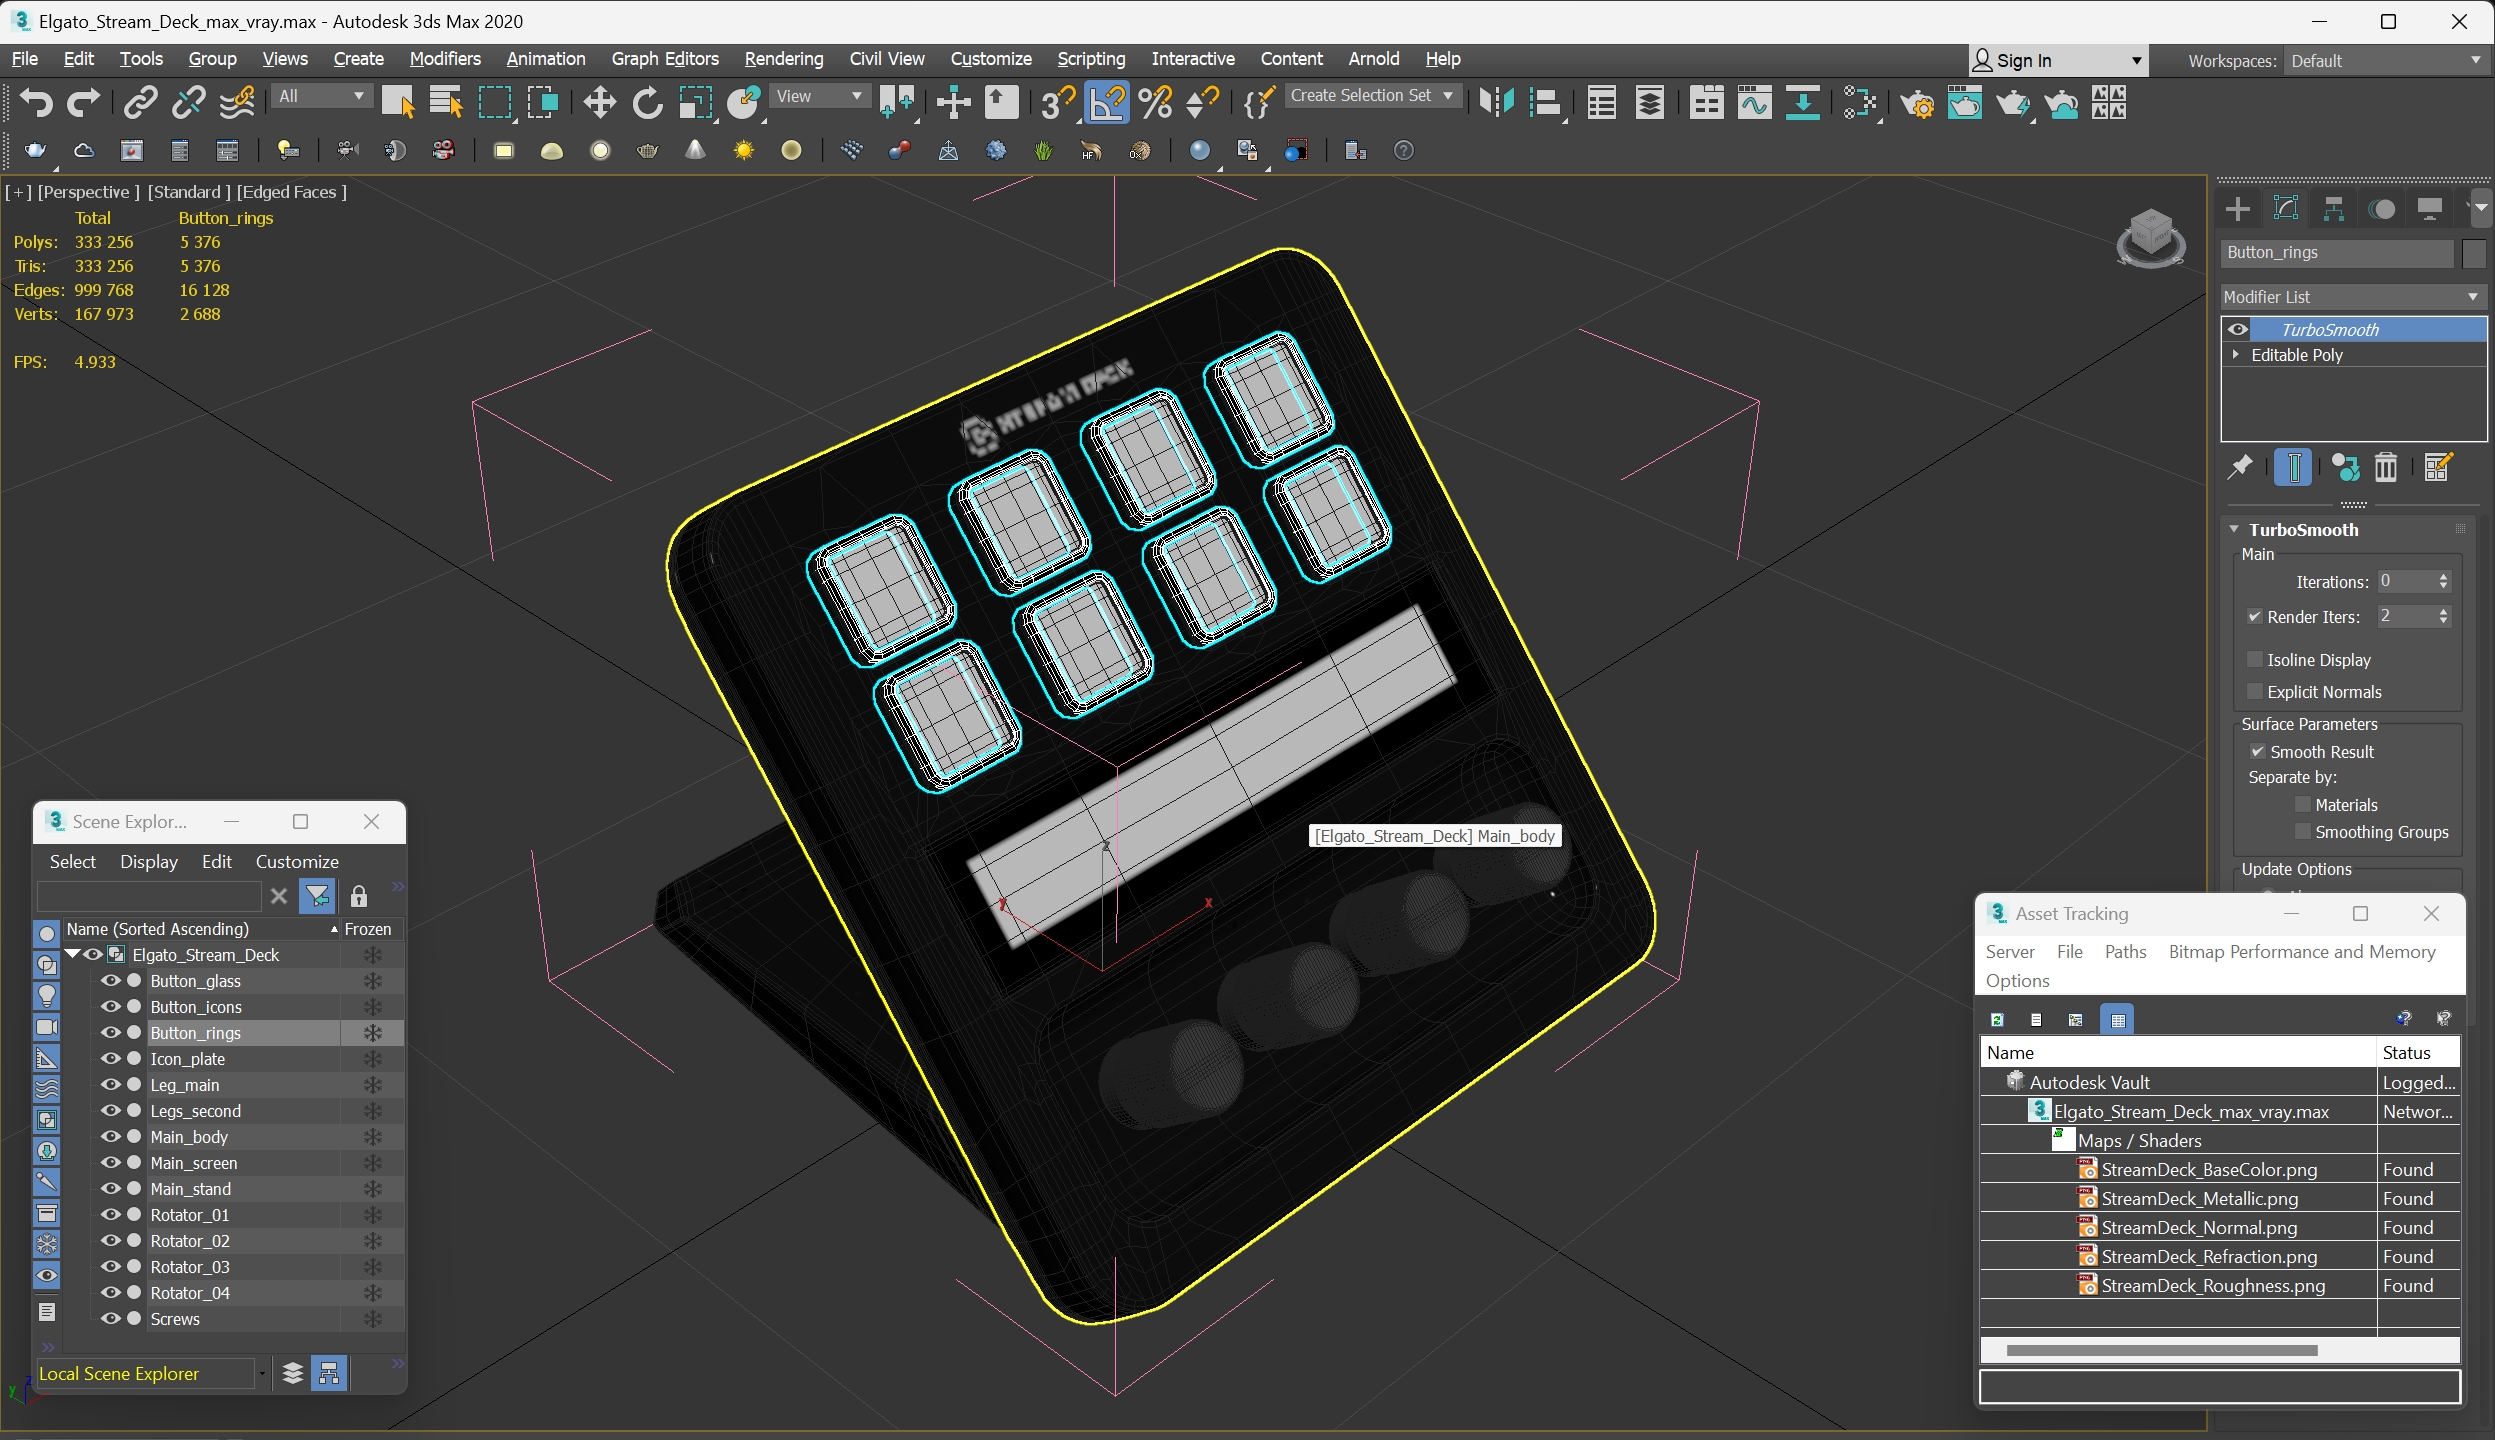
Task: Collapse the Elgato_Stream_Deck tree node
Action: pos(73,954)
